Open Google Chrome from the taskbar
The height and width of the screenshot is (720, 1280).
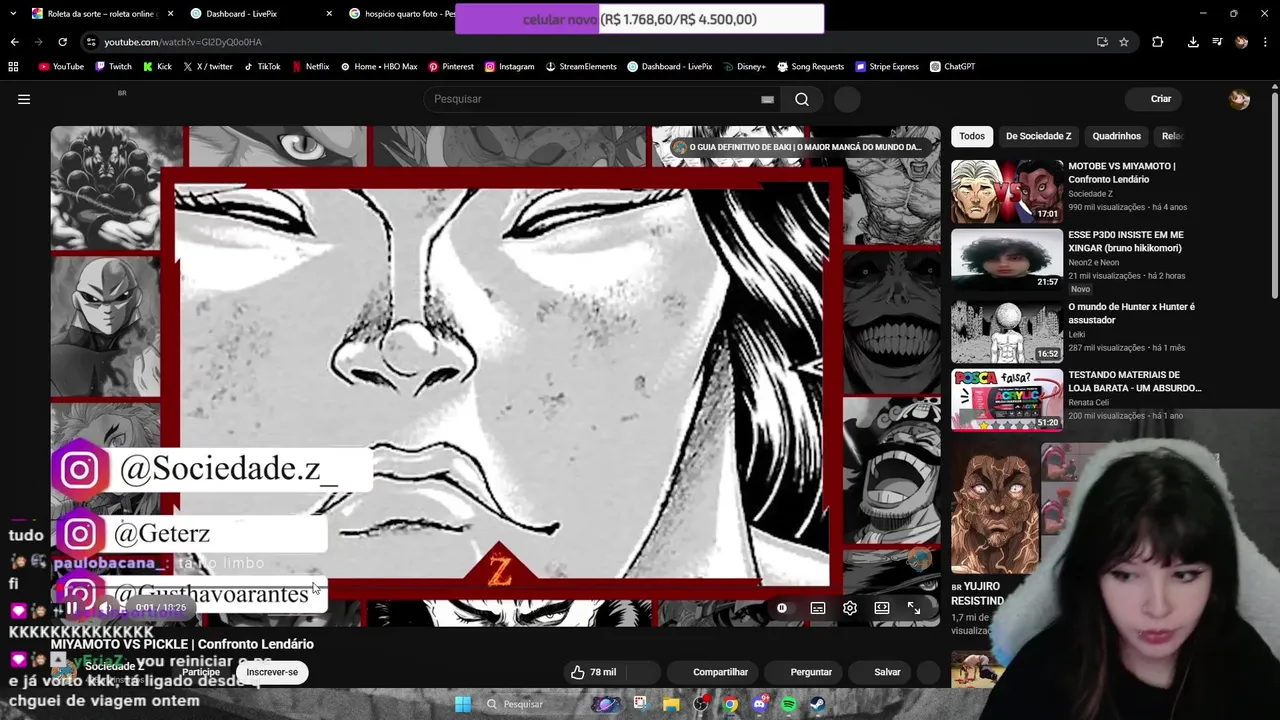731,704
